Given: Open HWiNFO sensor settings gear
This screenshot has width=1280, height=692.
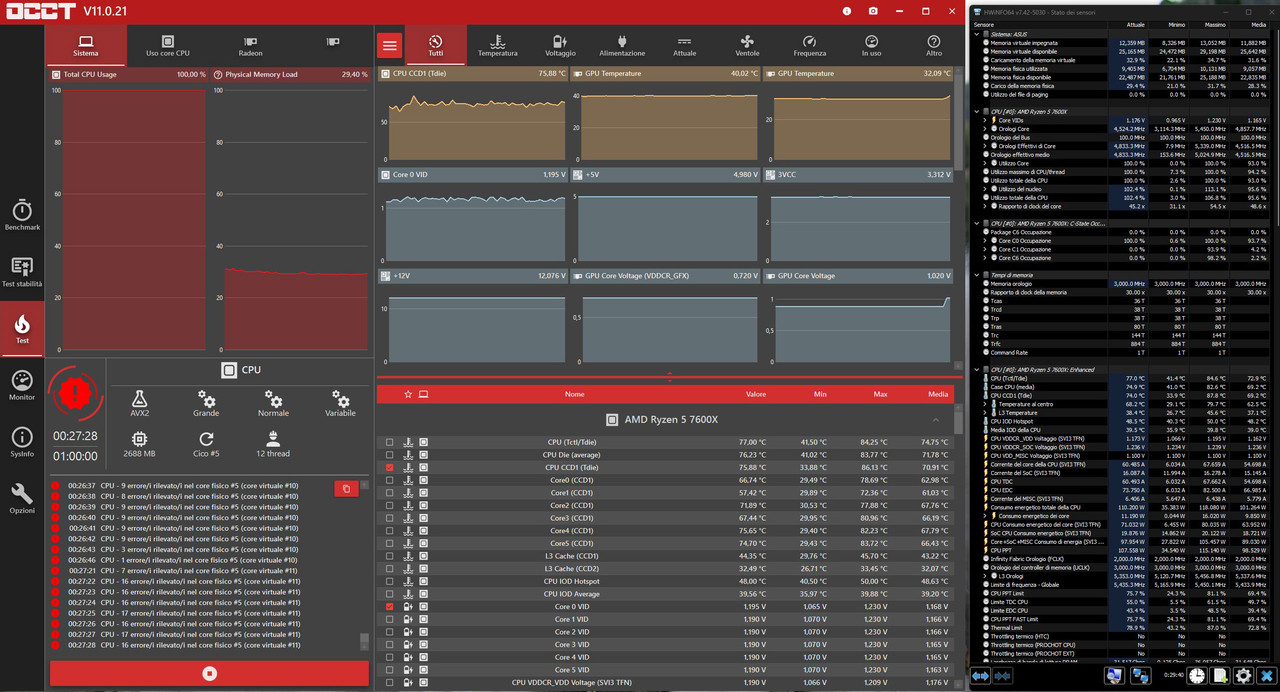Looking at the screenshot, I should click(1244, 677).
